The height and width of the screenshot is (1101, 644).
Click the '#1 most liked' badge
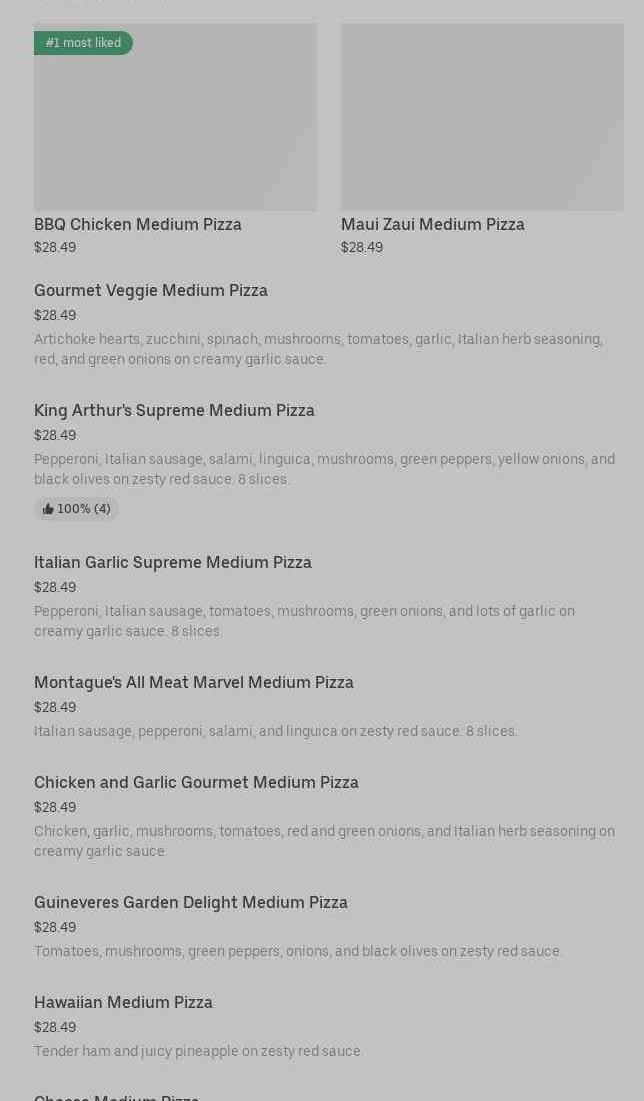(83, 43)
